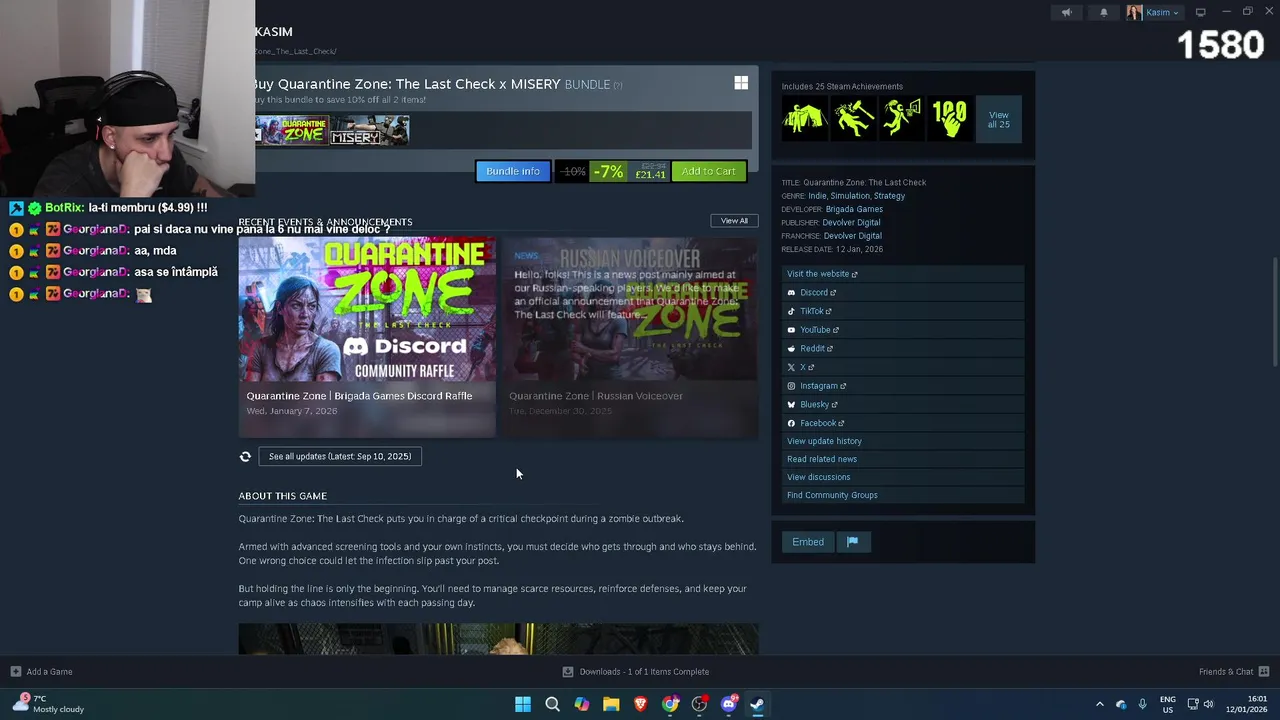
Task: Click the refresh icon beside updates
Action: (245, 456)
